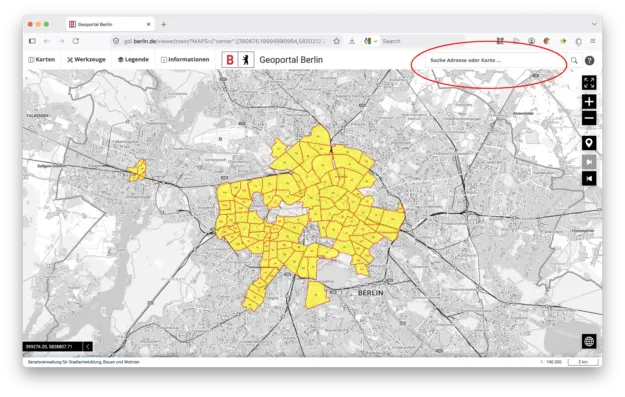Locate my position with the pin icon
The width and height of the screenshot is (625, 397).
click(589, 143)
